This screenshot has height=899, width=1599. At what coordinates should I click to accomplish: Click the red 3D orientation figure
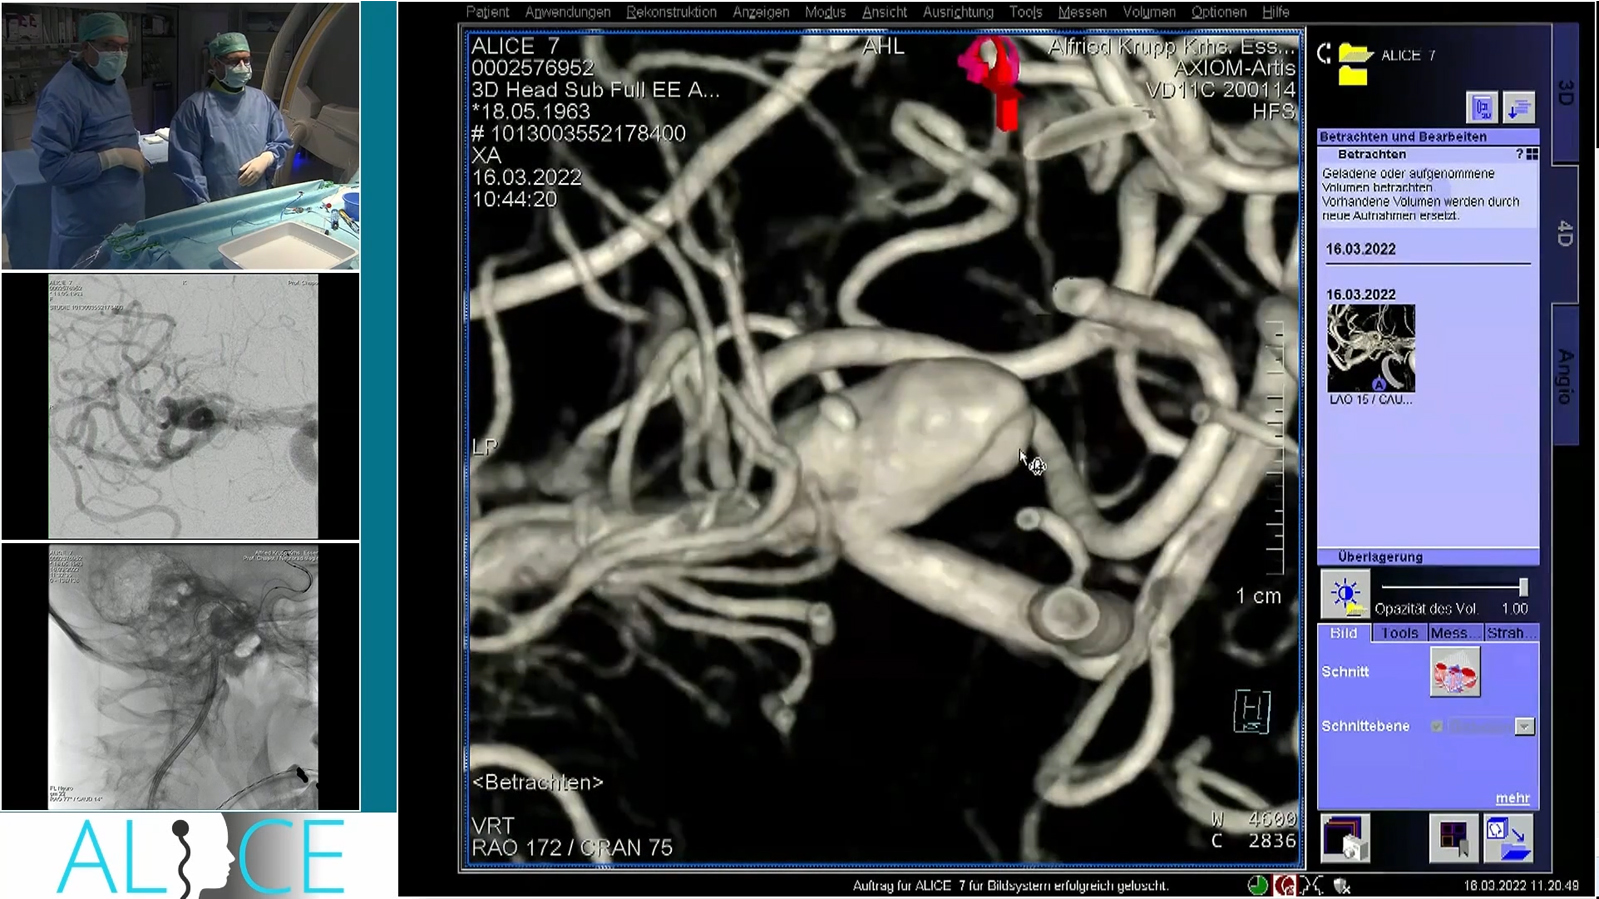click(x=994, y=80)
